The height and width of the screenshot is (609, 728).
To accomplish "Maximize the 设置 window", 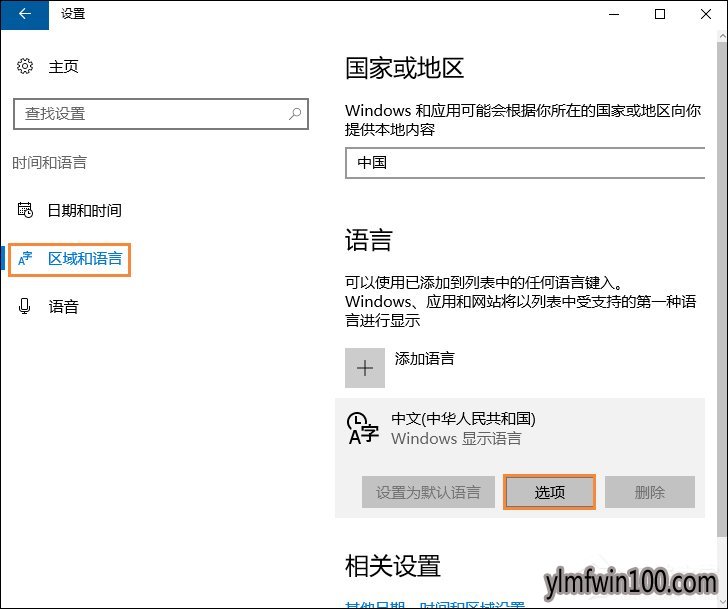I will point(660,14).
